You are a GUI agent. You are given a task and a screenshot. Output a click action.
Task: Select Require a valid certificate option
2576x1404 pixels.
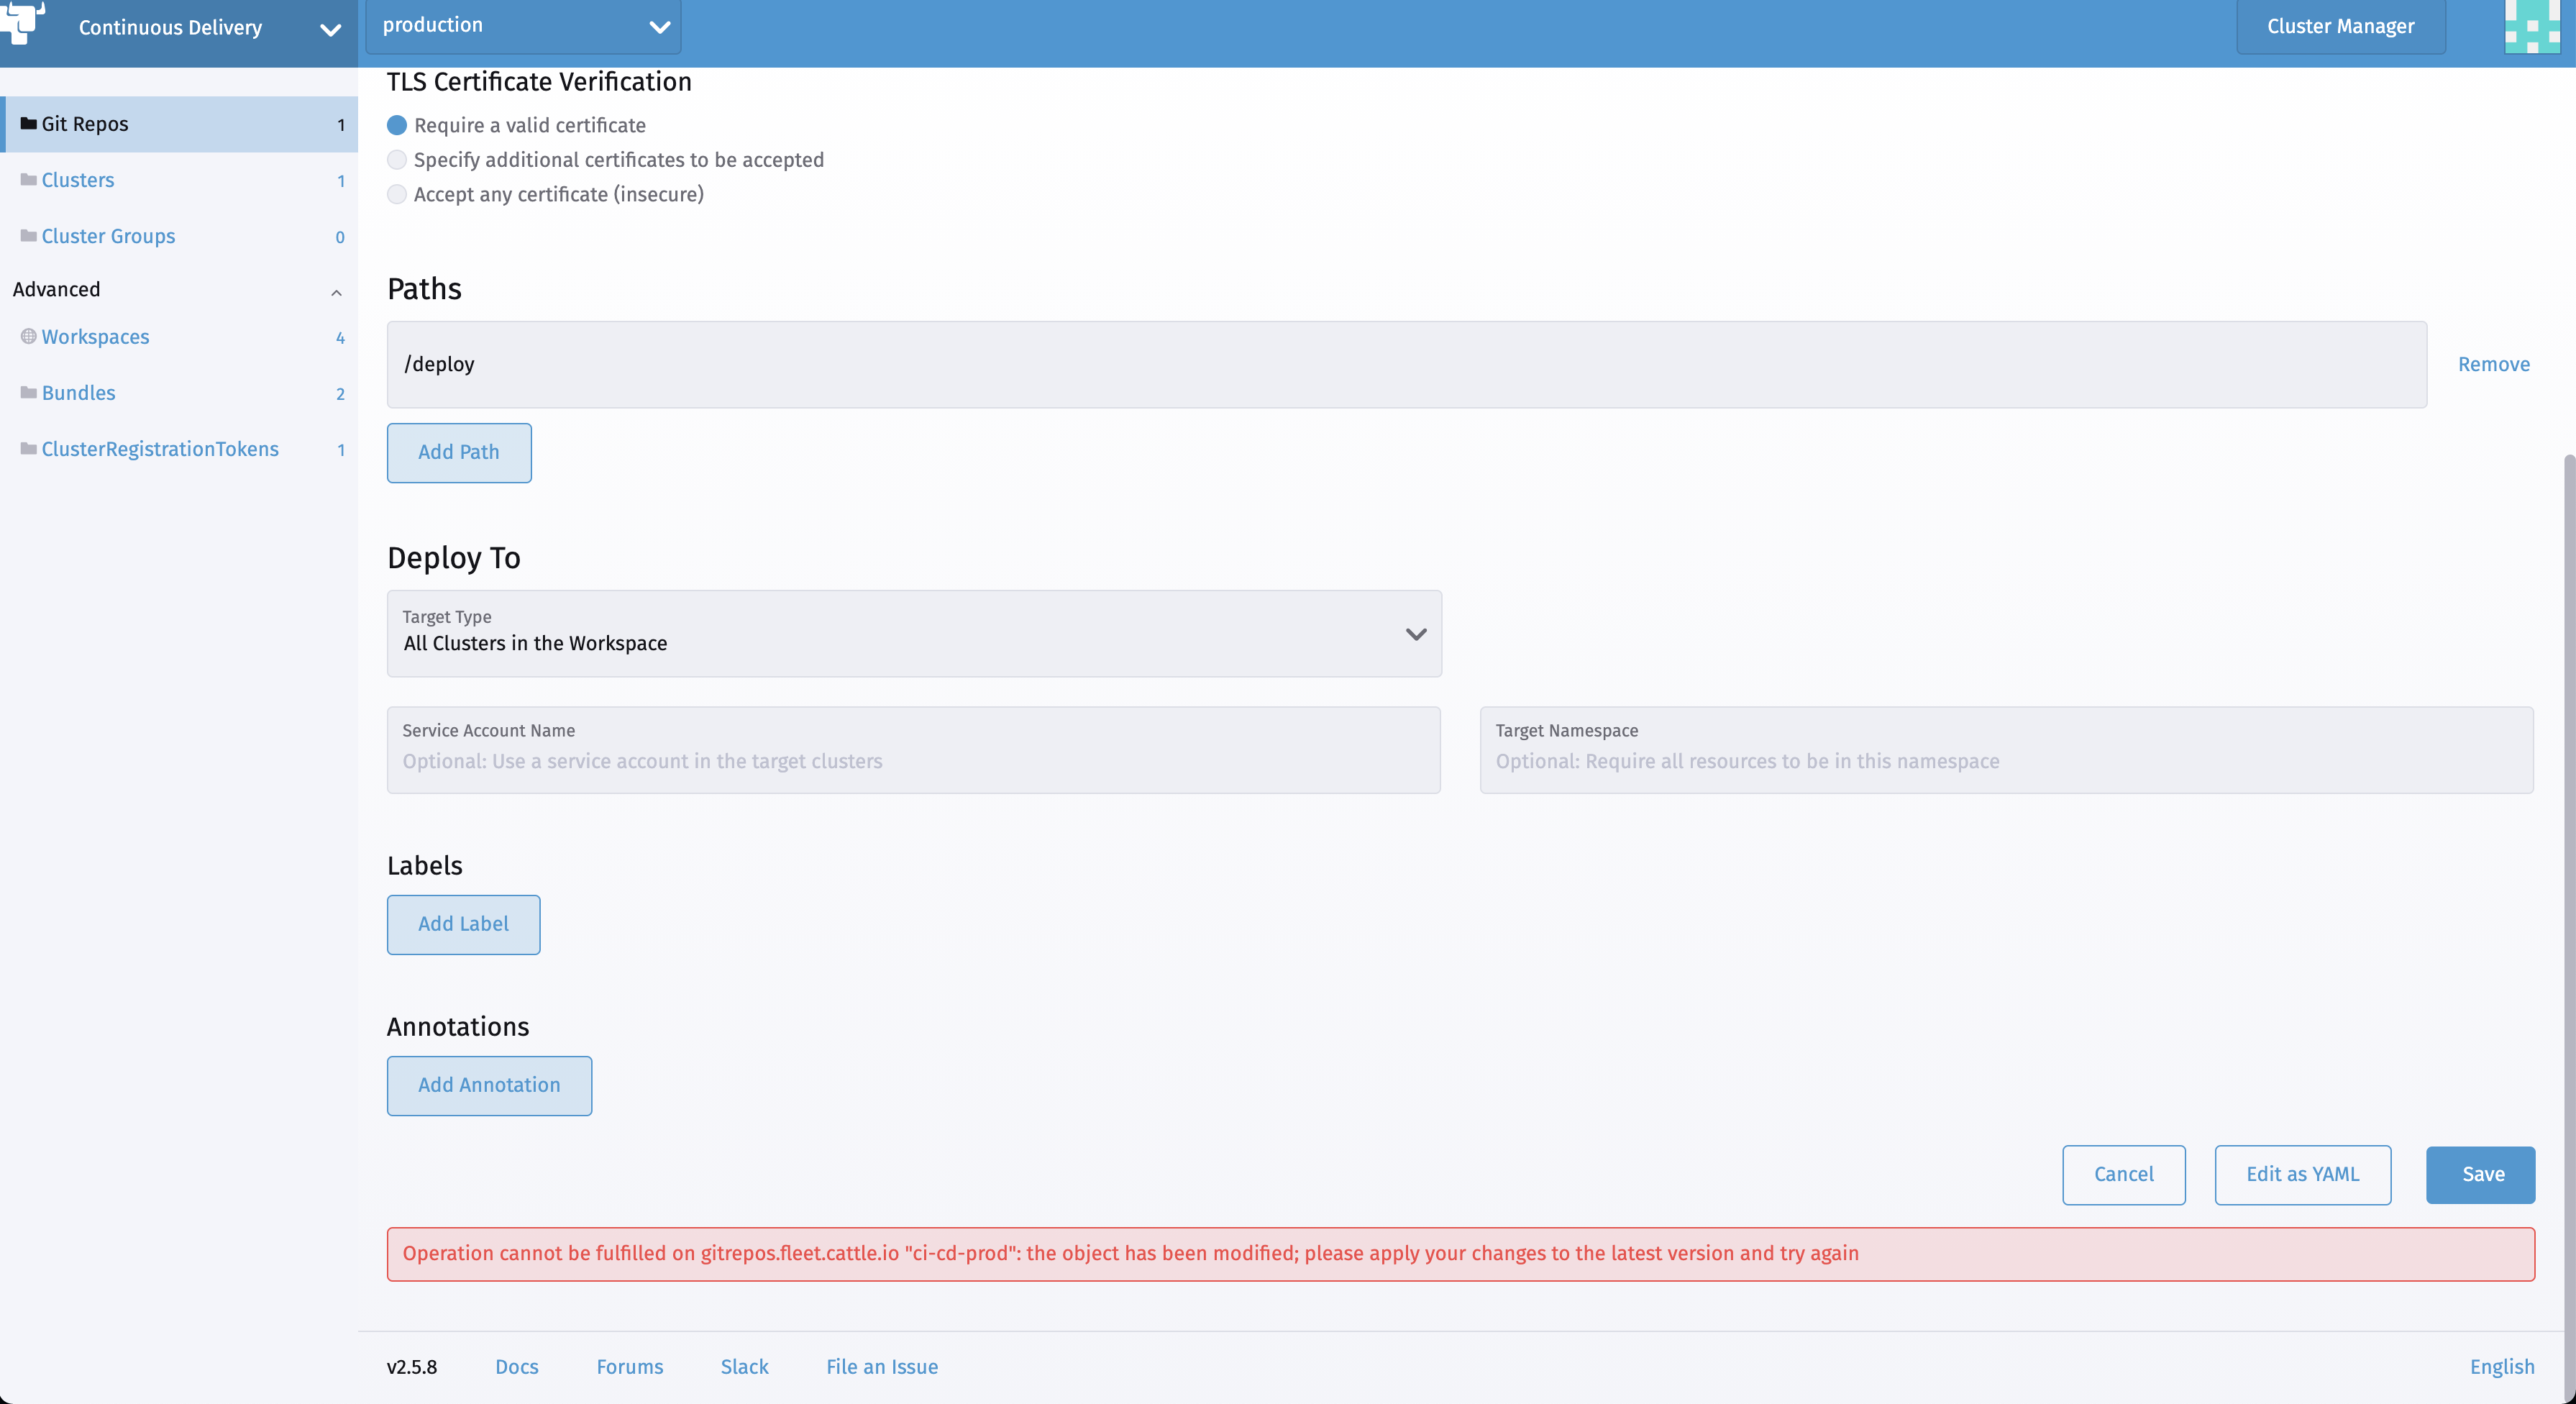point(397,126)
